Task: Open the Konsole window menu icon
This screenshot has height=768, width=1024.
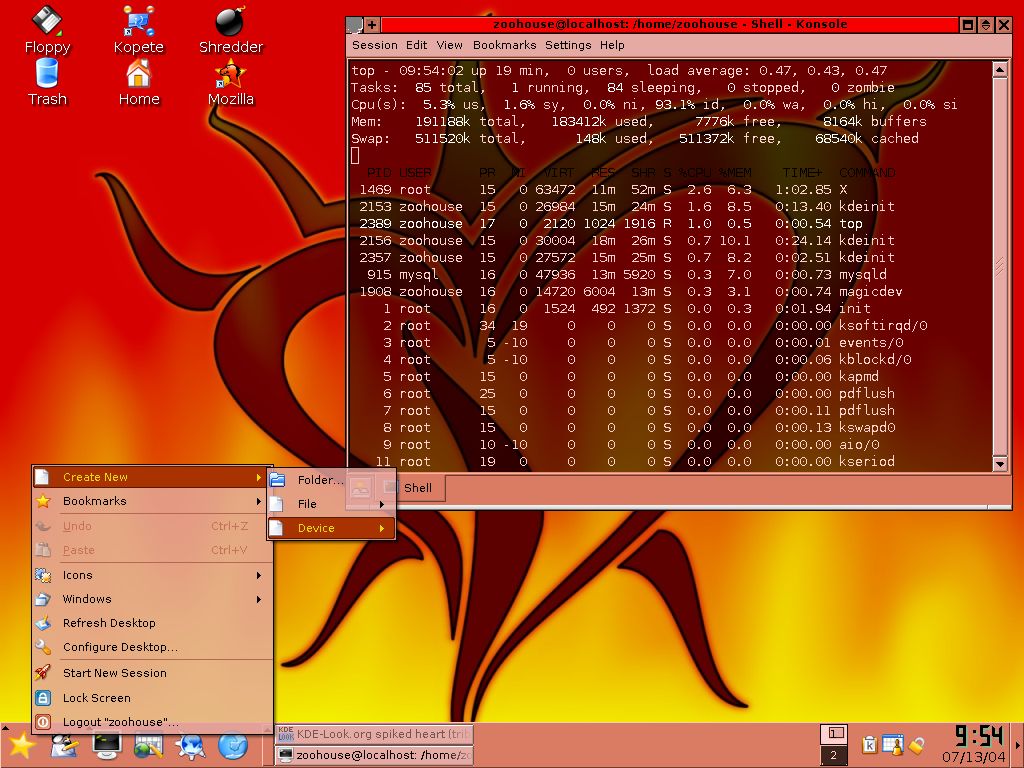Action: pyautogui.click(x=355, y=25)
